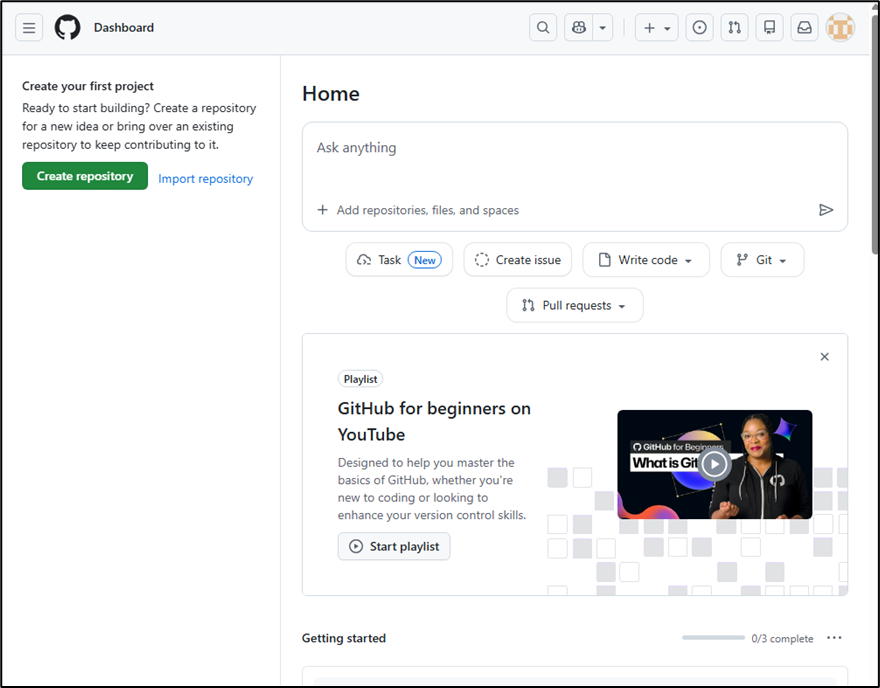Click the Playlist label badge

point(360,379)
